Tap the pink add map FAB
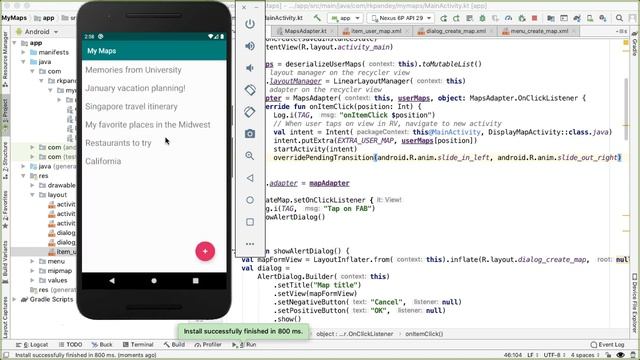The width and height of the screenshot is (640, 360). 205,251
